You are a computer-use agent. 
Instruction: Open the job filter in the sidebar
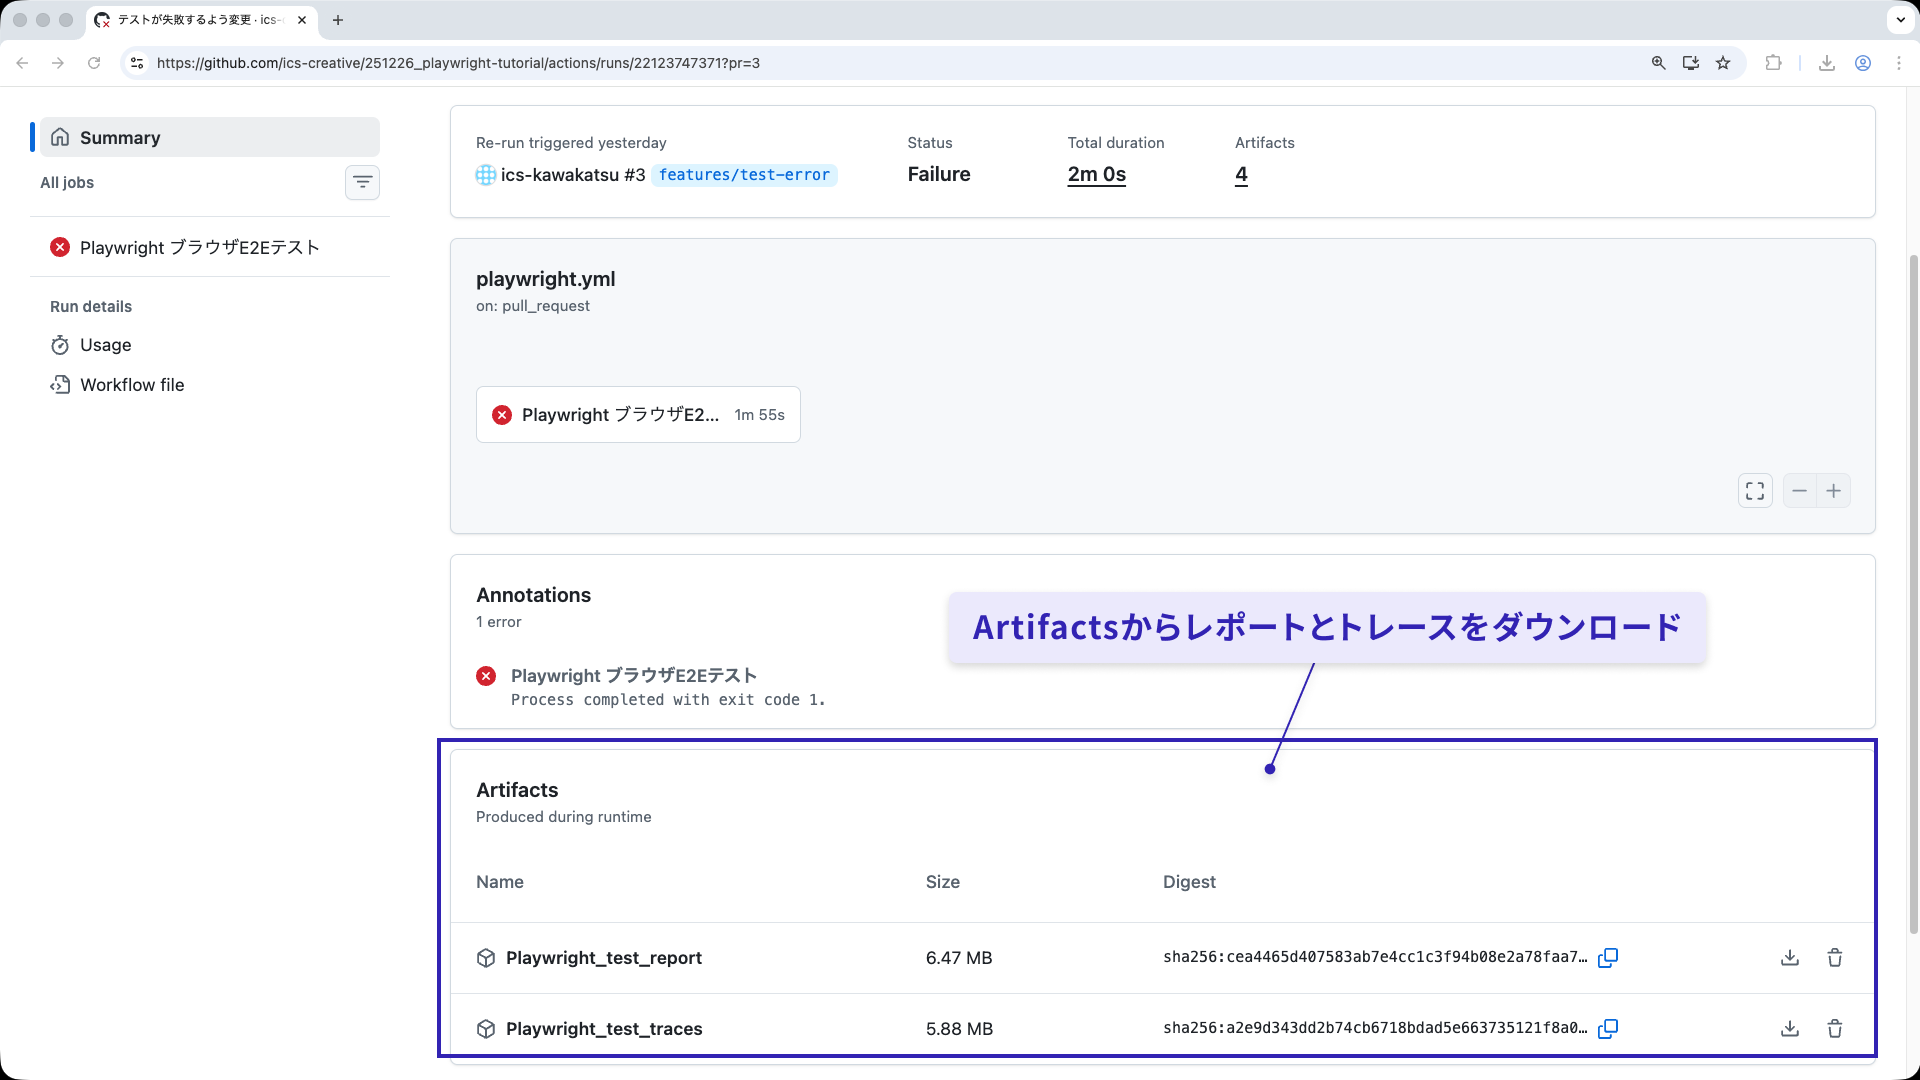[x=362, y=182]
